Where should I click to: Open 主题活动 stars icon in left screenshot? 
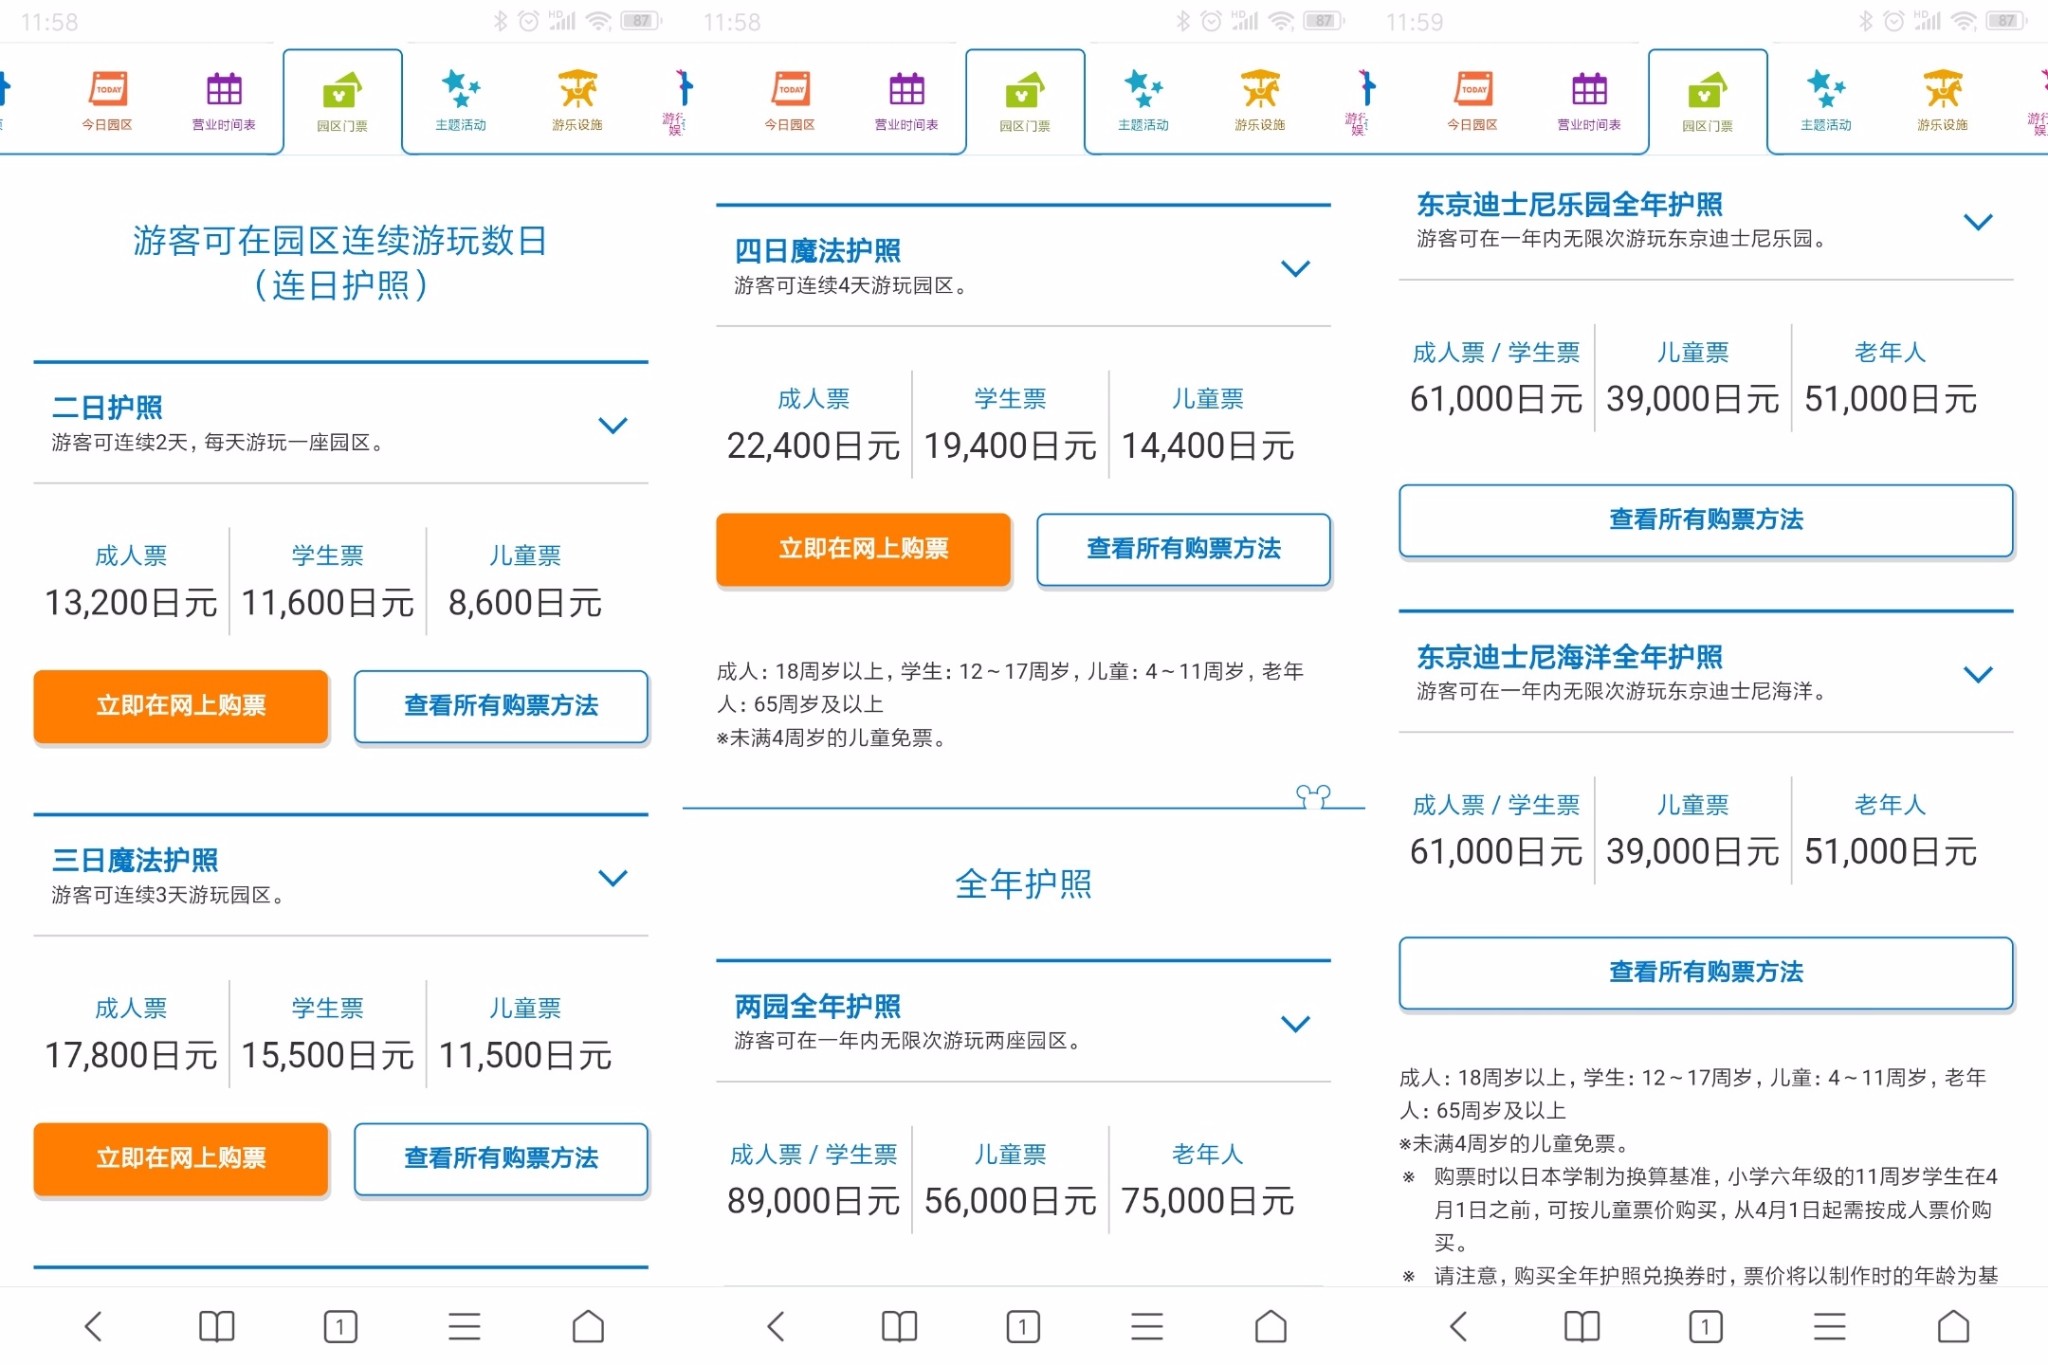[460, 100]
